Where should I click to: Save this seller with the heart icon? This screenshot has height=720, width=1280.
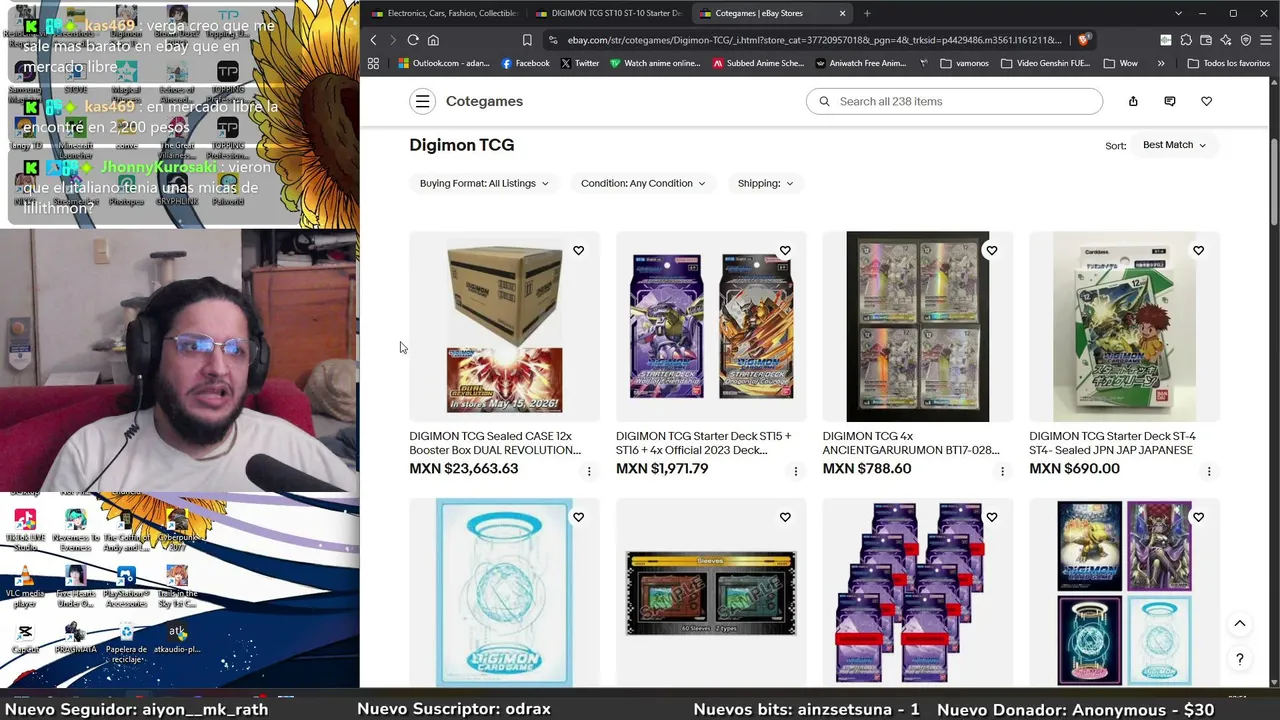[1207, 101]
